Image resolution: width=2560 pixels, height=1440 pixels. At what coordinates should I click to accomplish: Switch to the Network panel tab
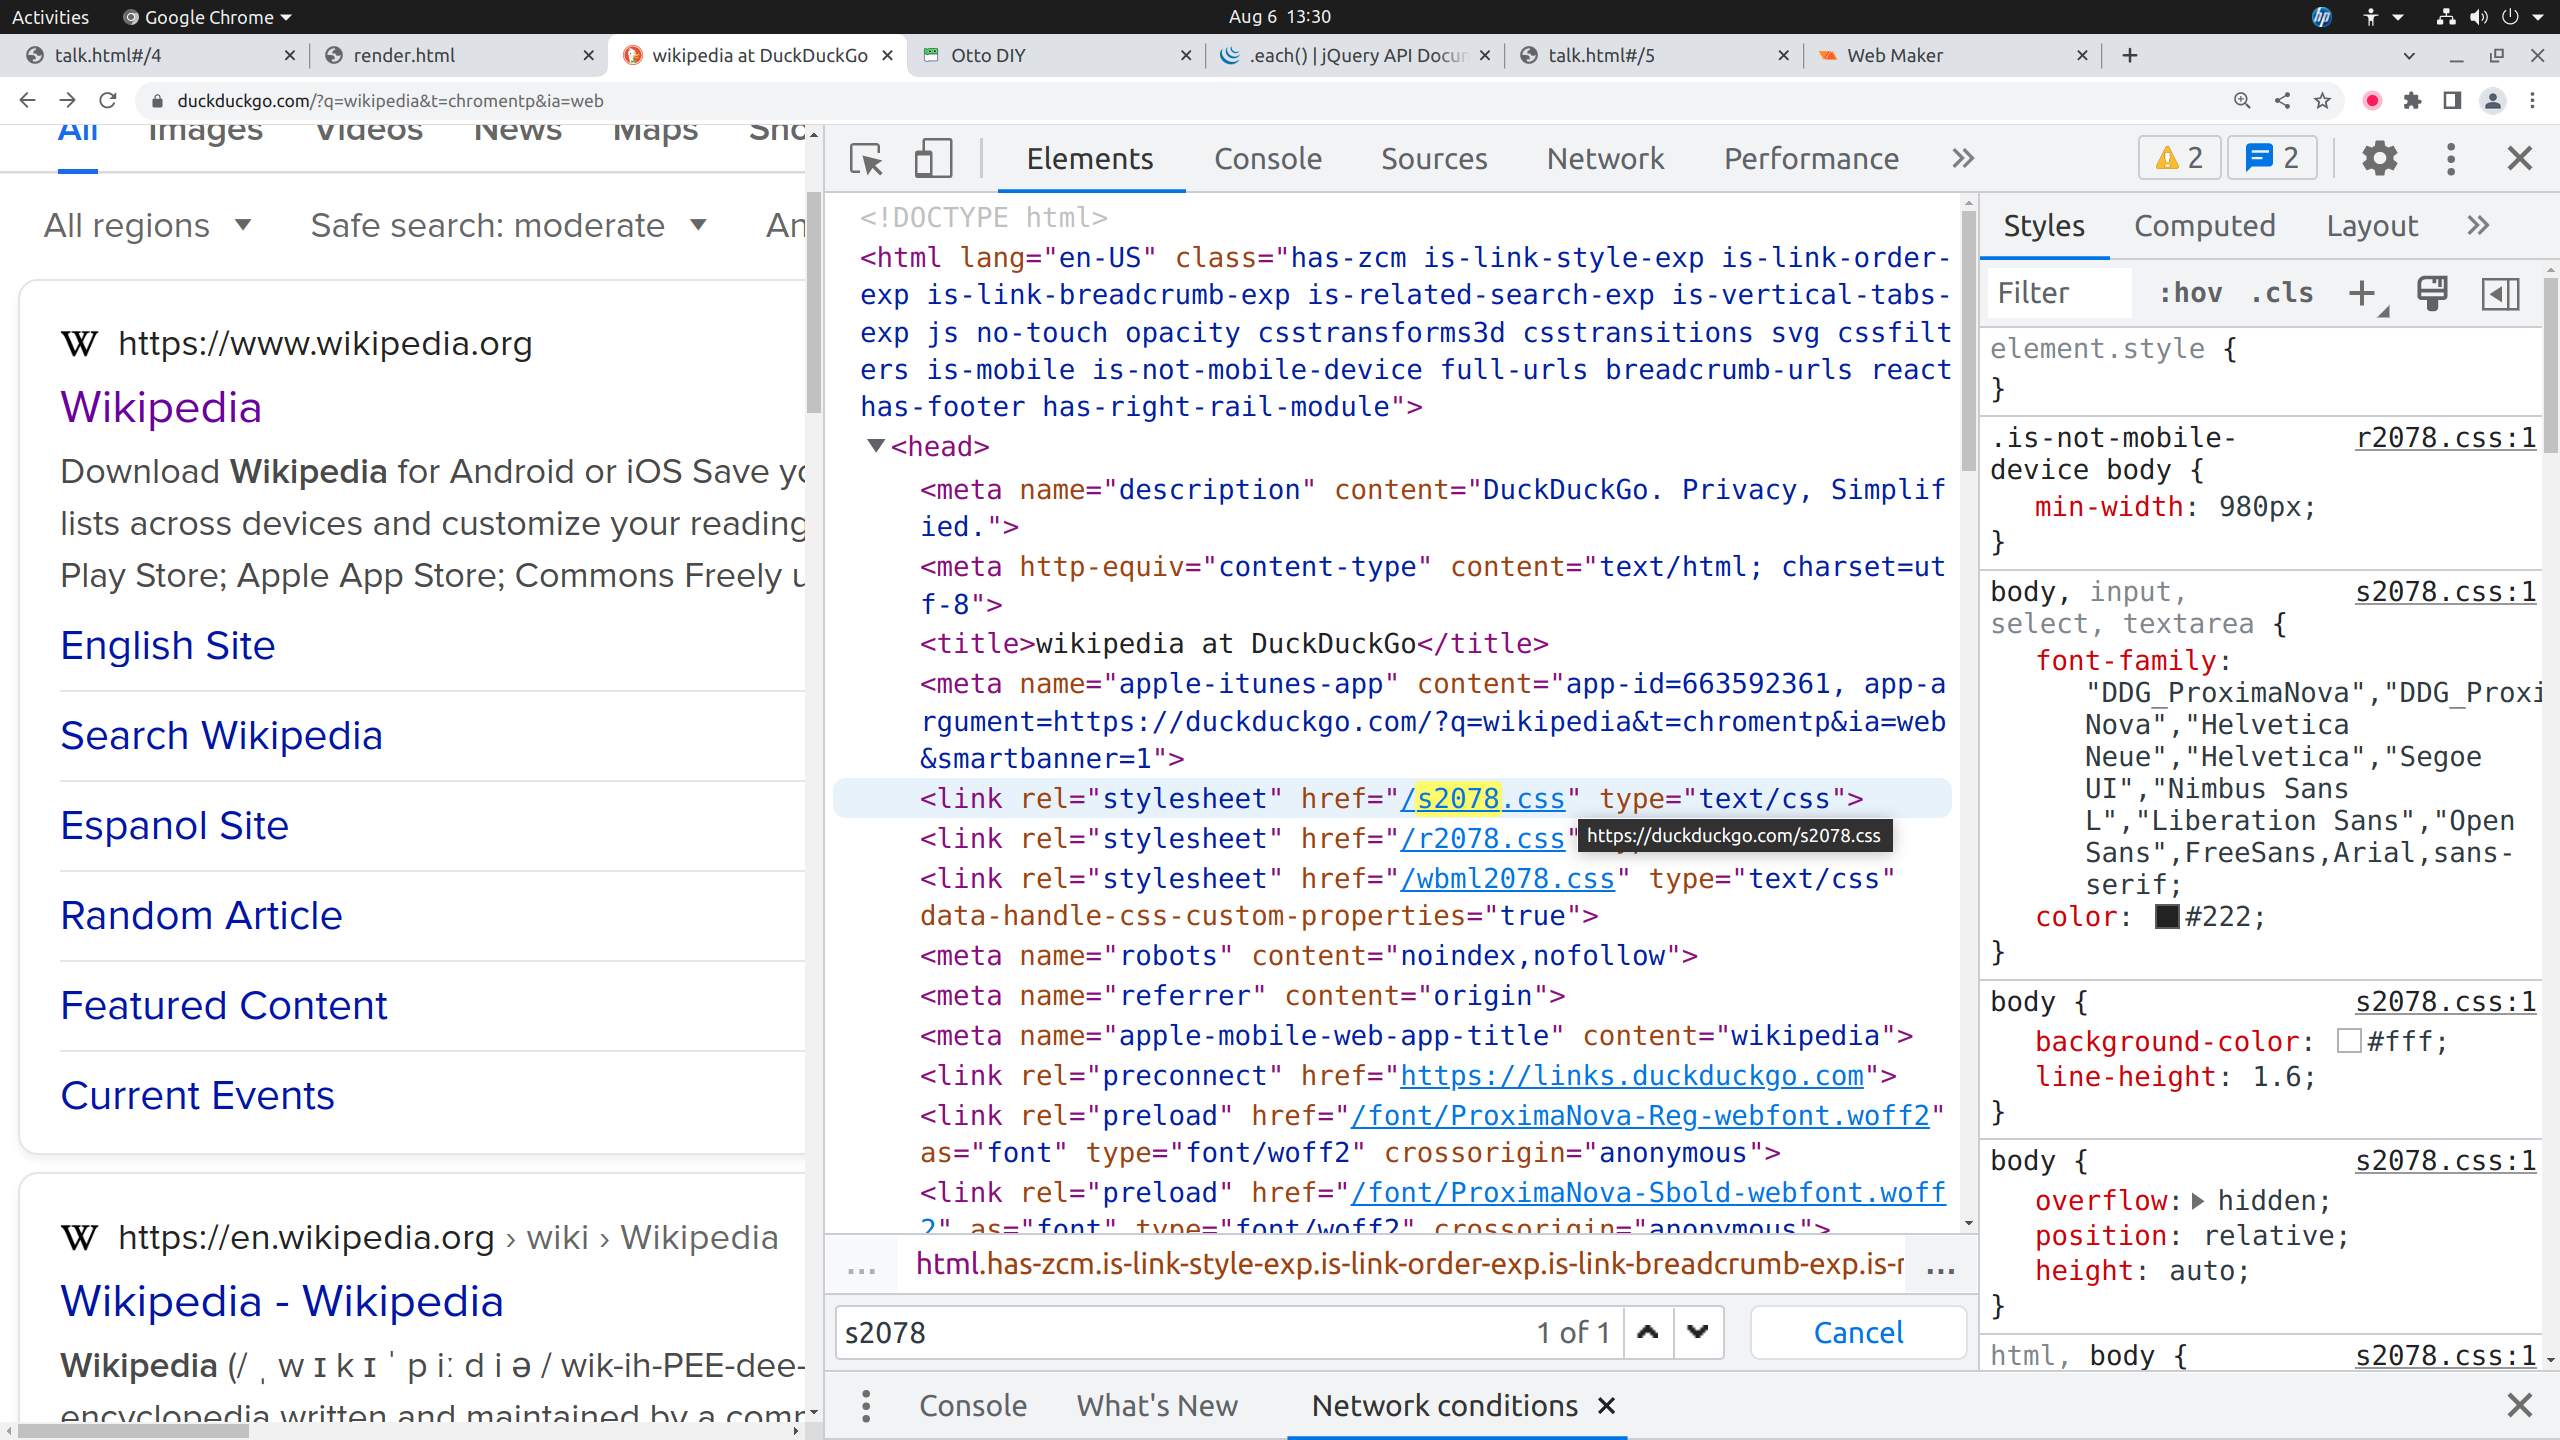pos(1605,158)
